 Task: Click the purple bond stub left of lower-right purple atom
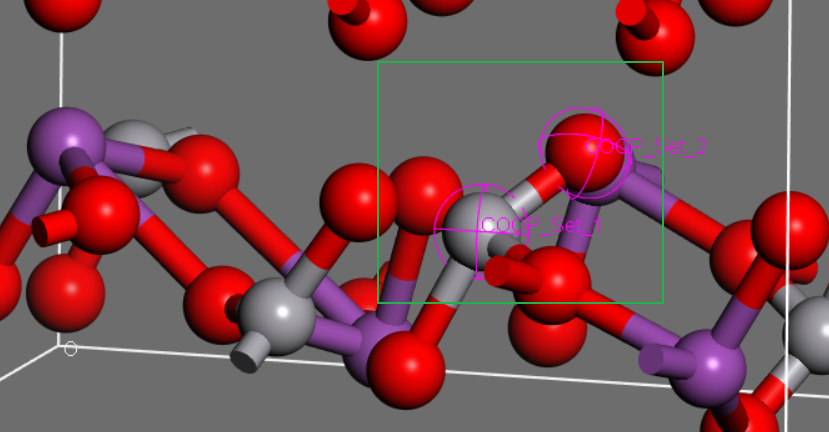657,358
